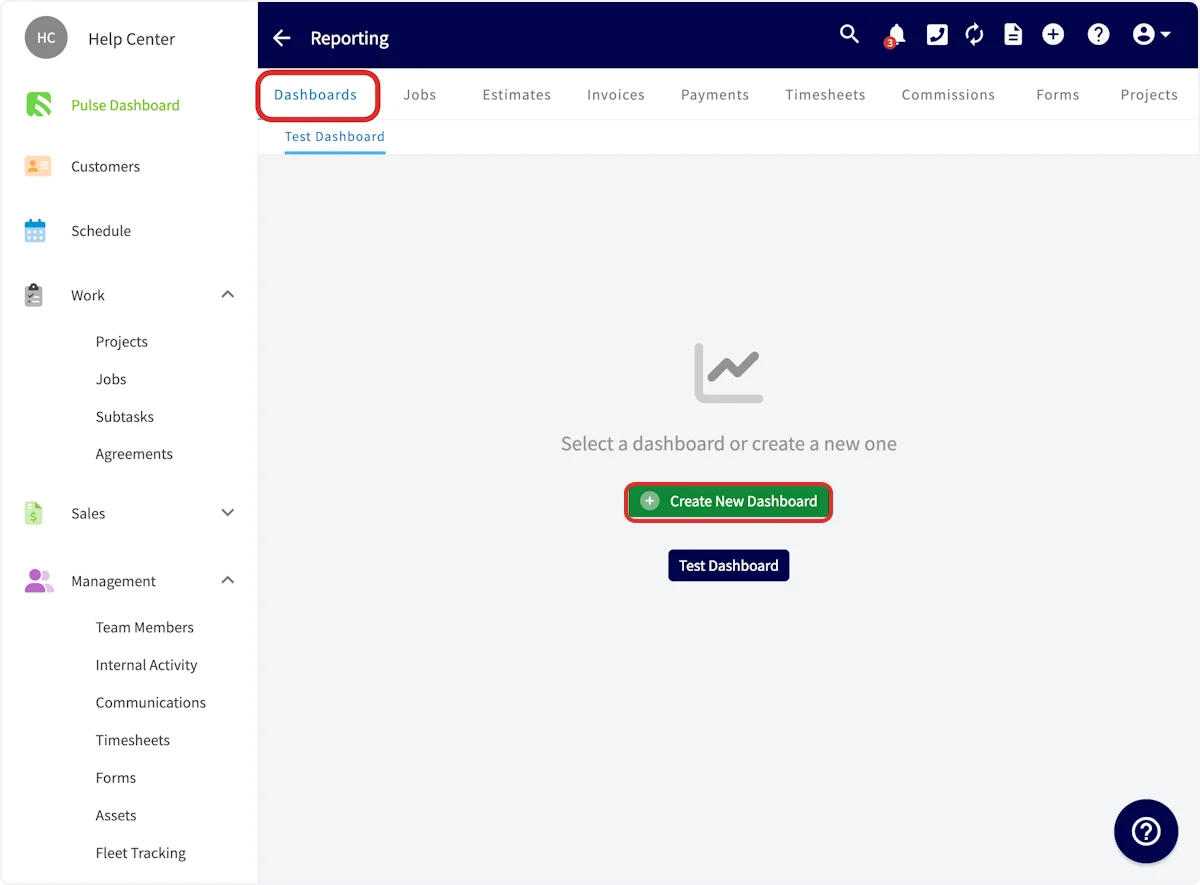Open Customers in the sidebar
Image resolution: width=1200 pixels, height=885 pixels.
click(x=105, y=166)
